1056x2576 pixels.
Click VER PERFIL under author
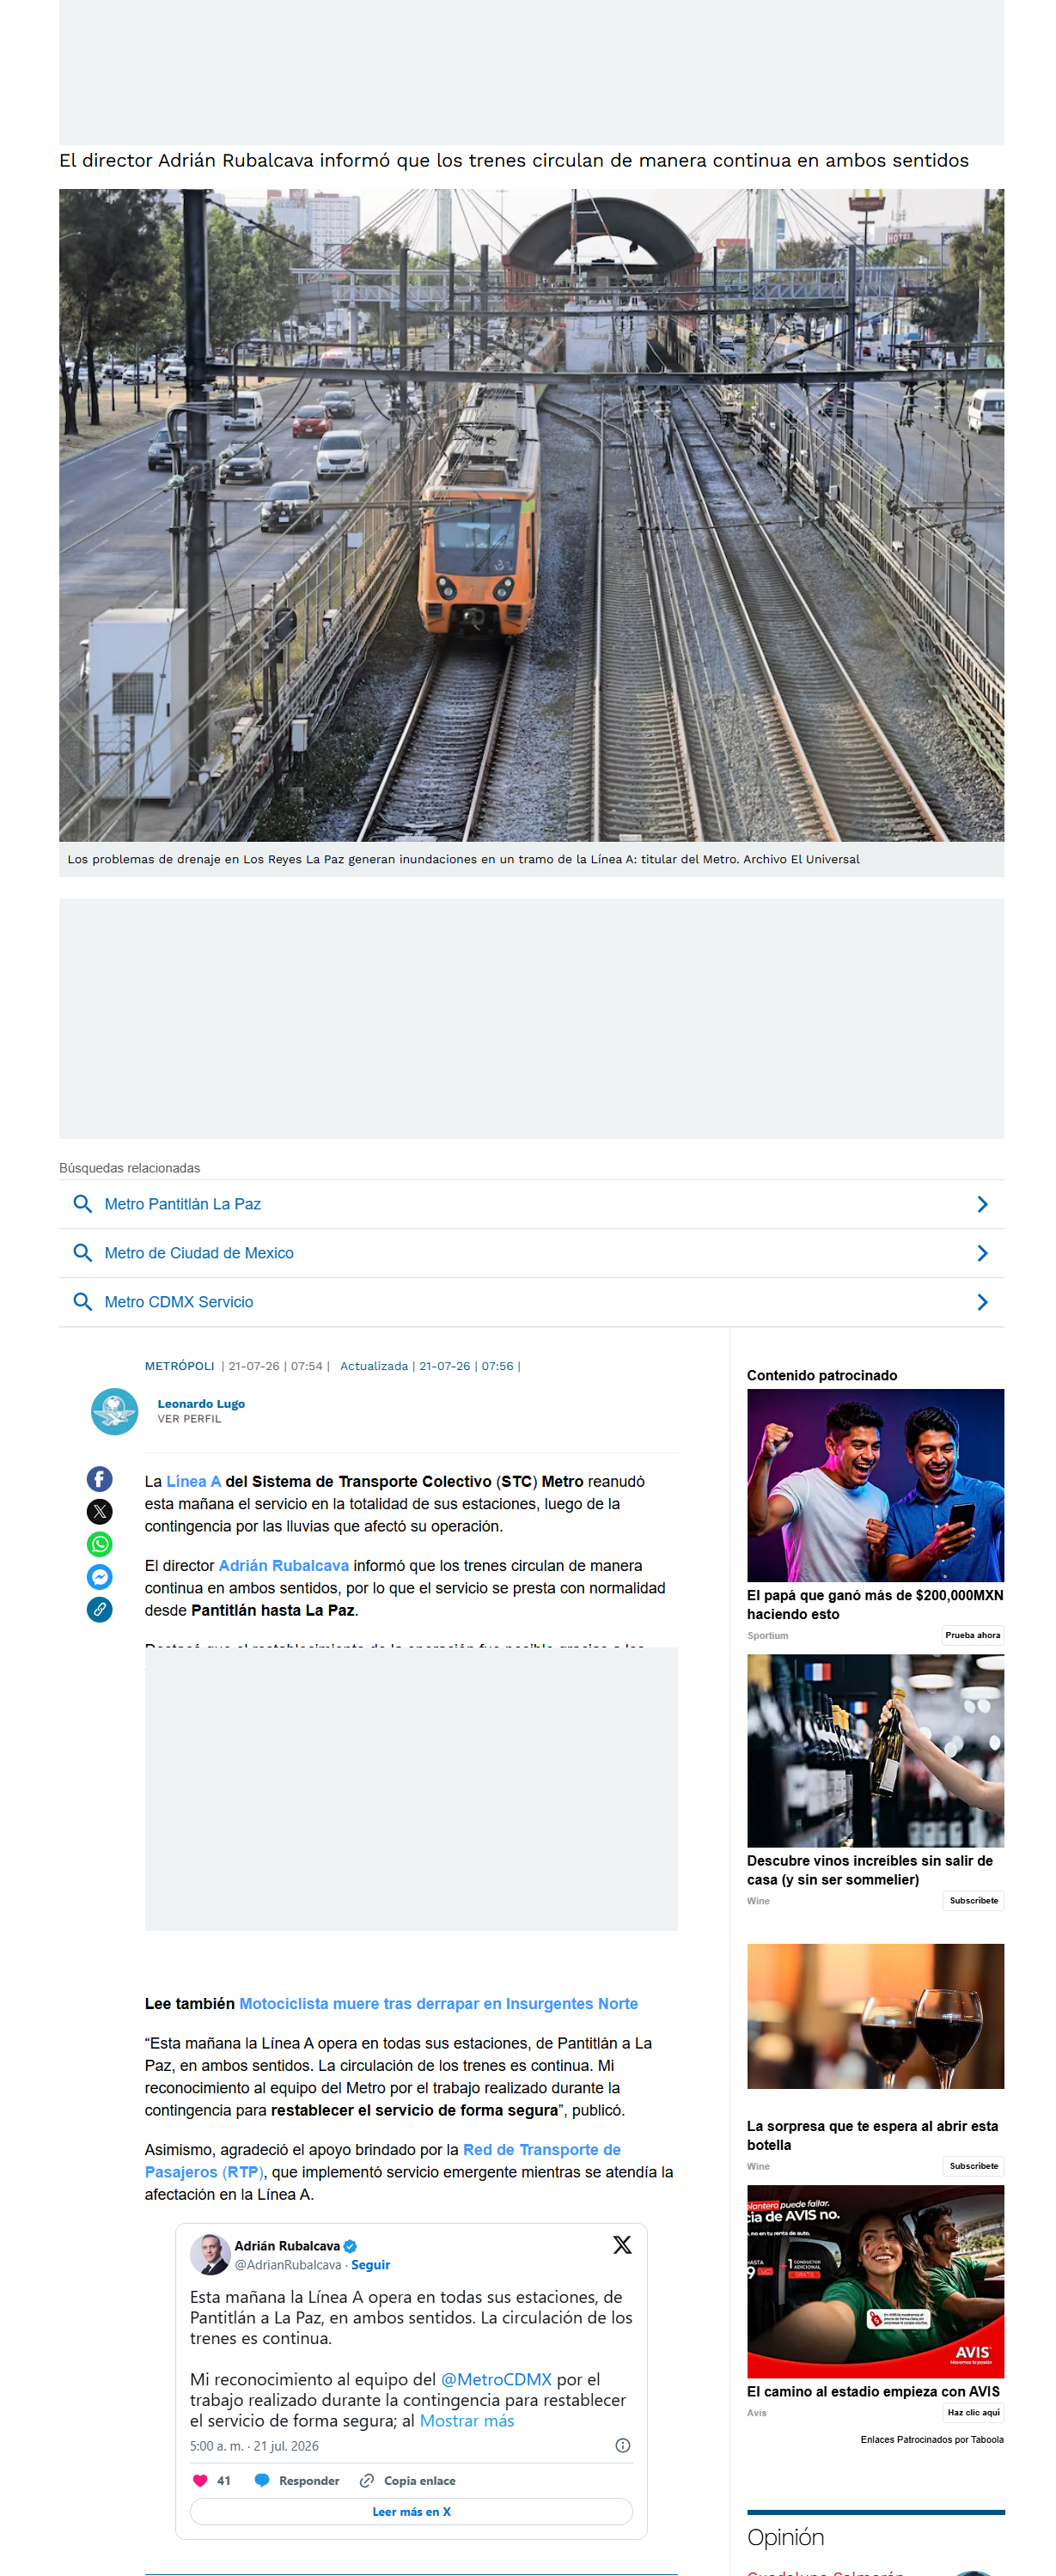189,1419
